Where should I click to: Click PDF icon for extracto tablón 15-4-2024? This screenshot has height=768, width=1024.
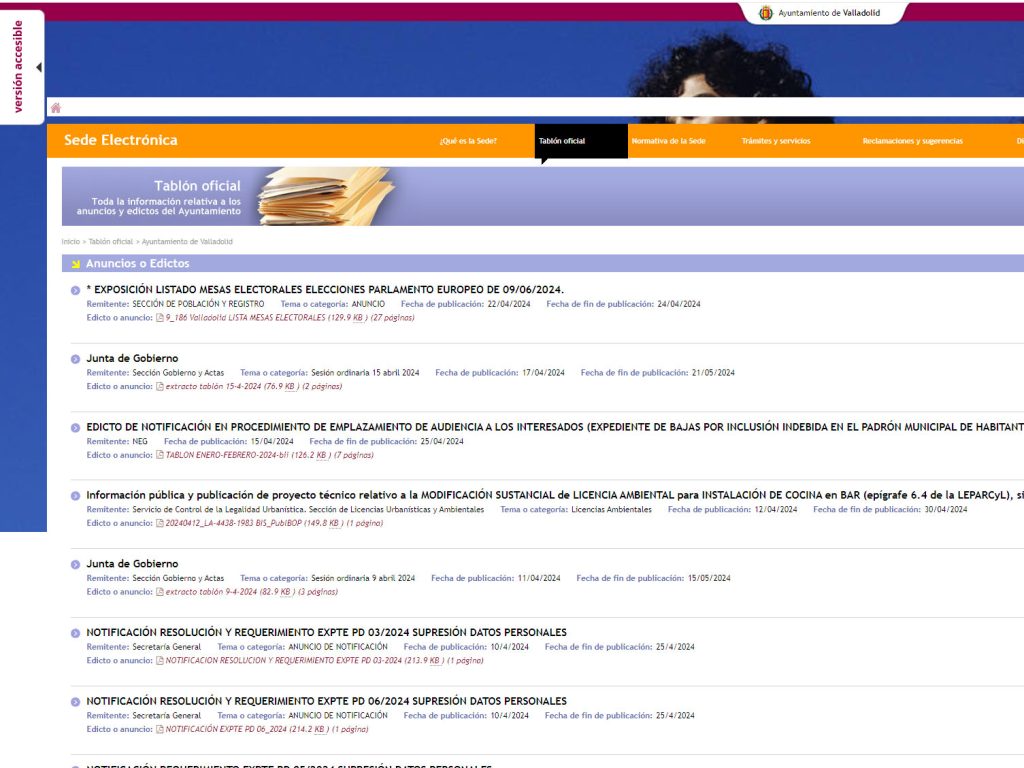160,386
